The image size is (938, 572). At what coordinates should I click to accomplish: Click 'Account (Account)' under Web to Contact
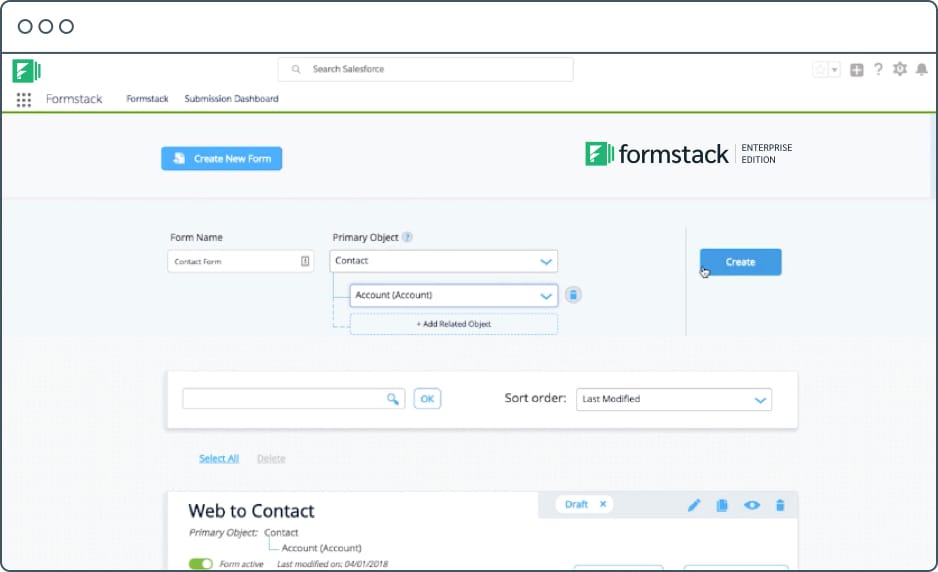[x=321, y=548]
